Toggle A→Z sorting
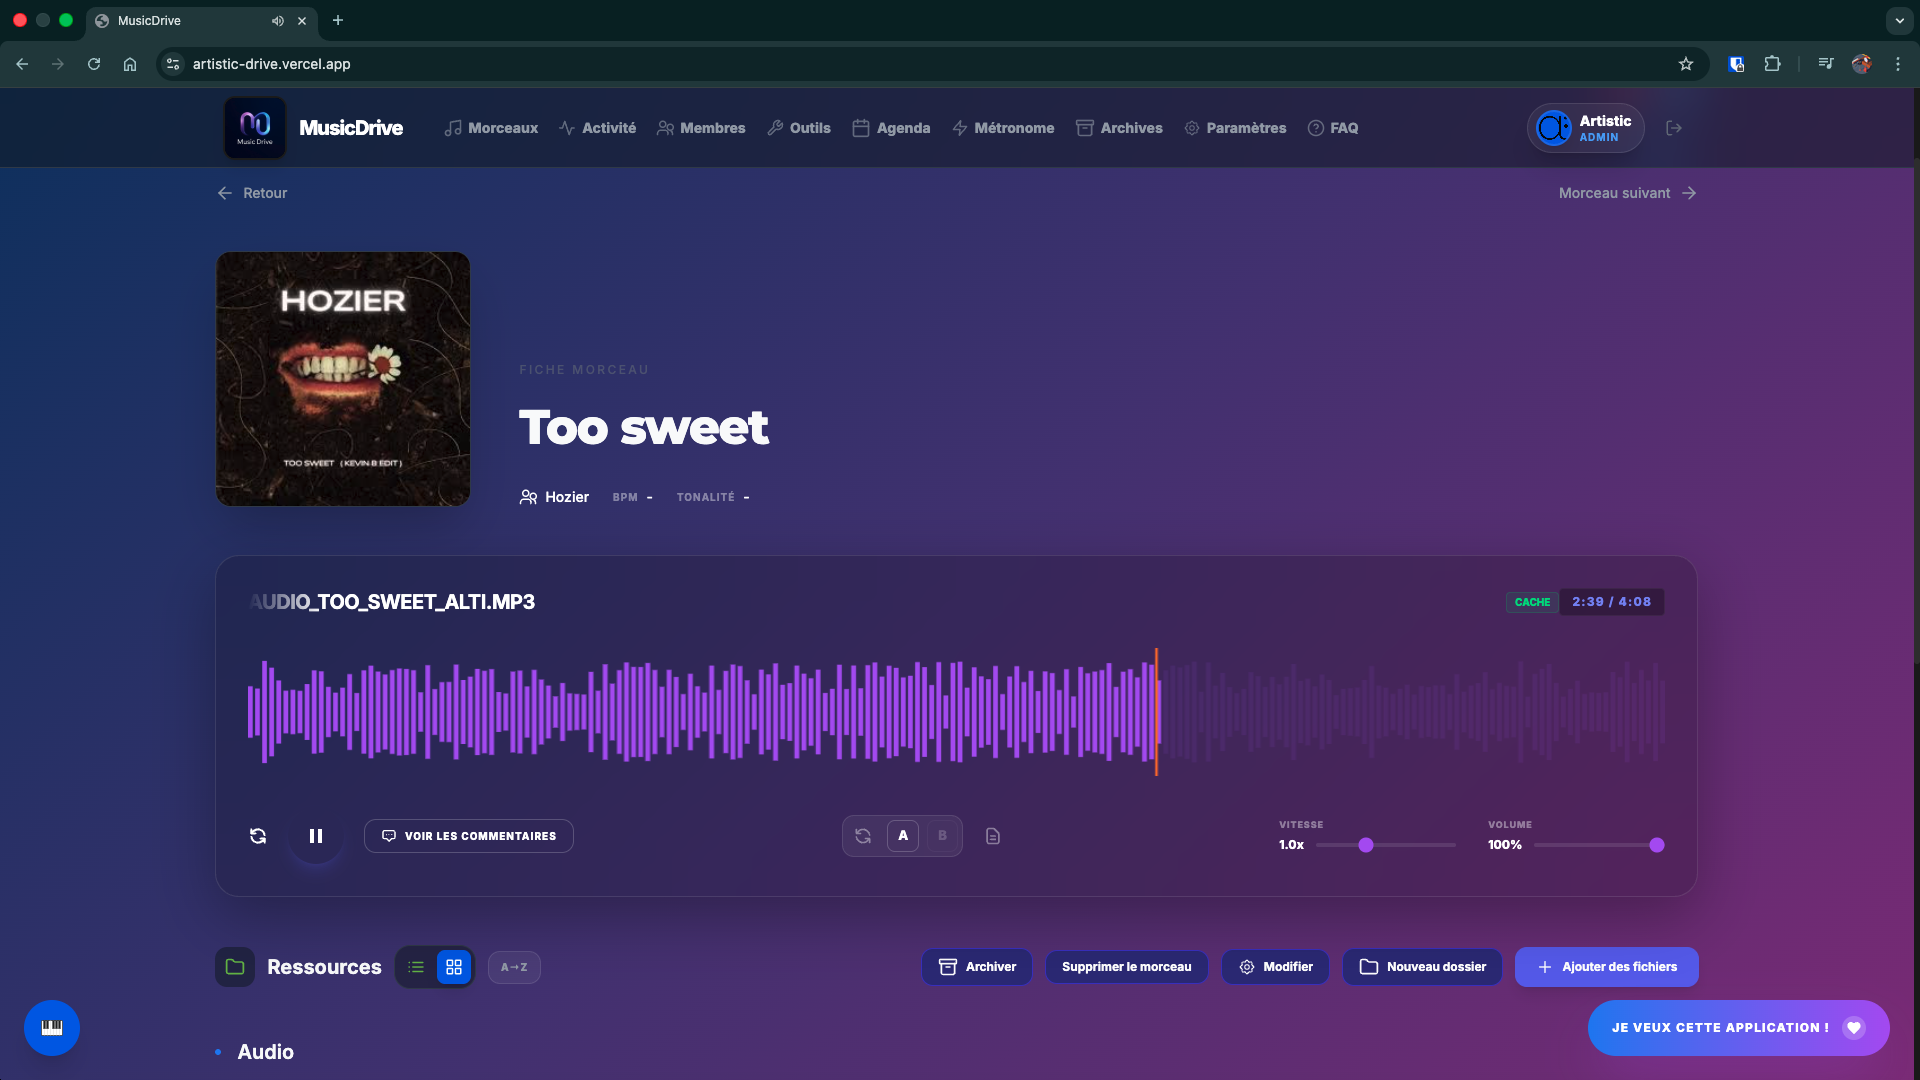1920x1080 pixels. [x=514, y=967]
